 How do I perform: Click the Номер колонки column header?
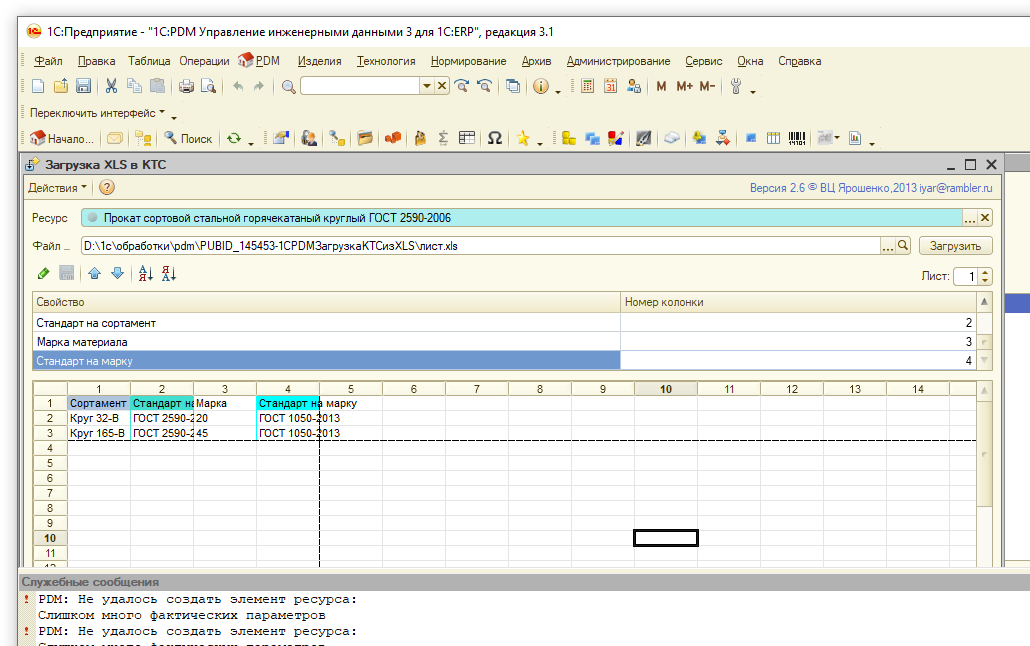coord(799,302)
